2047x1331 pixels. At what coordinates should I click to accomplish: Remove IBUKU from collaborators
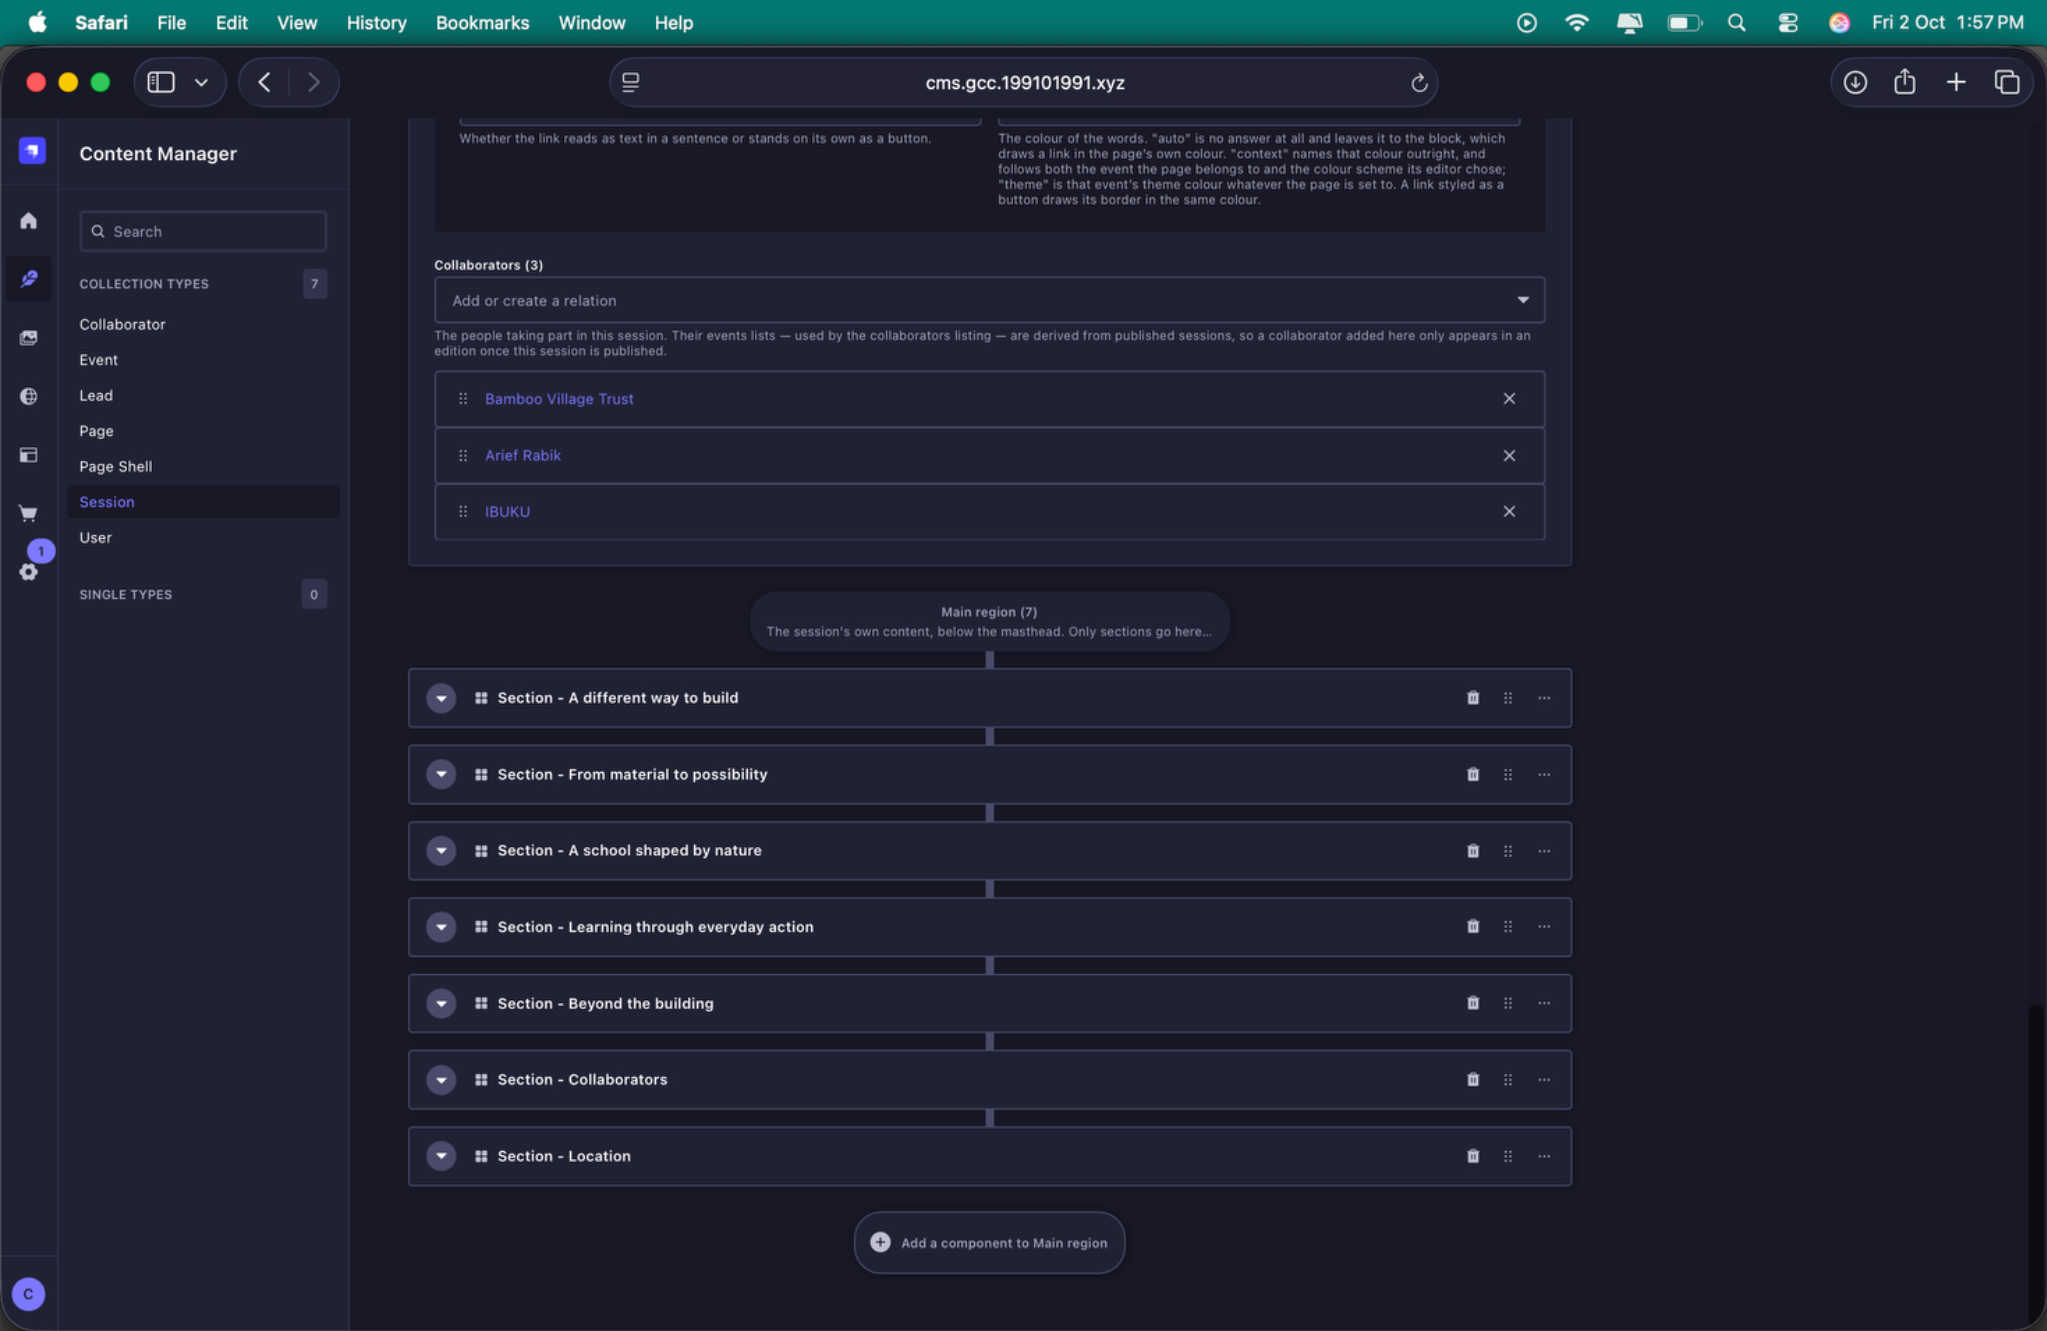(x=1509, y=512)
